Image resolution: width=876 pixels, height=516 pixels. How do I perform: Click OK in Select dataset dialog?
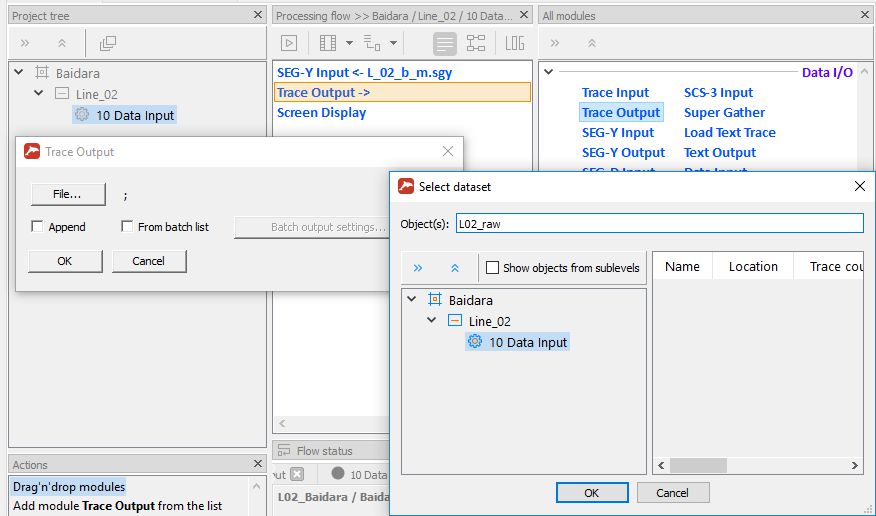[x=592, y=493]
